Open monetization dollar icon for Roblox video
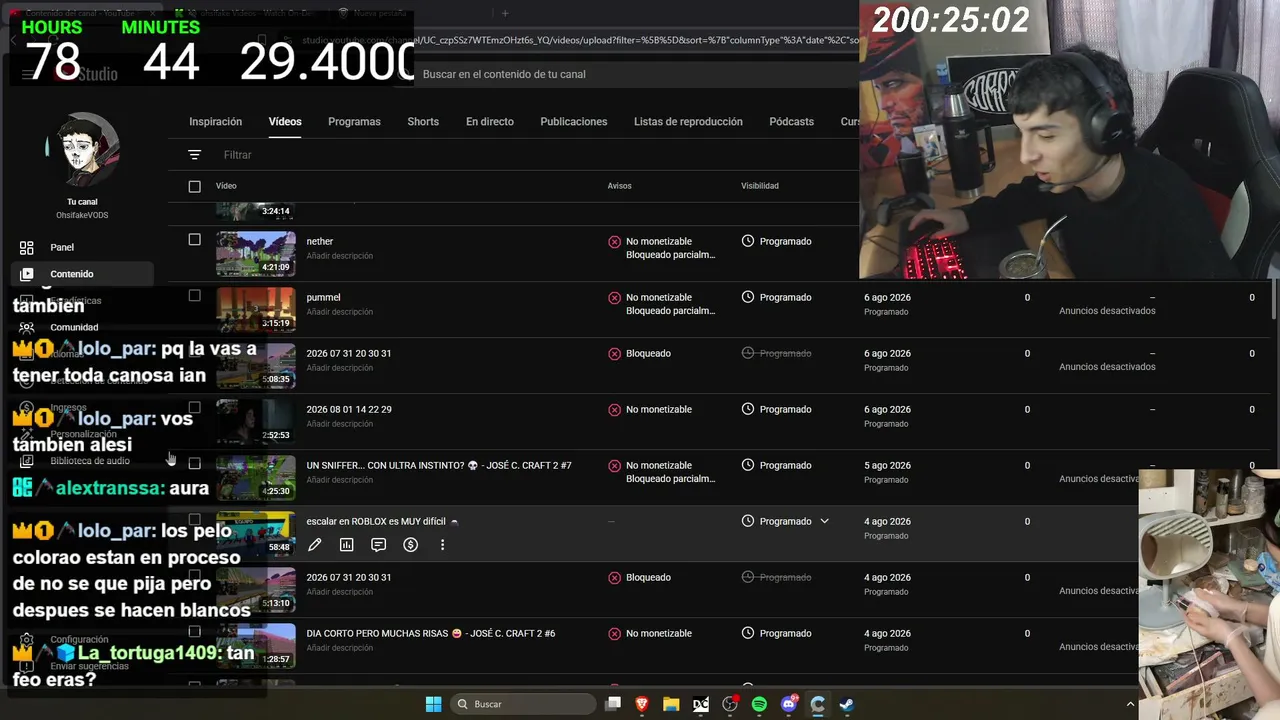This screenshot has height=720, width=1280. pos(411,545)
